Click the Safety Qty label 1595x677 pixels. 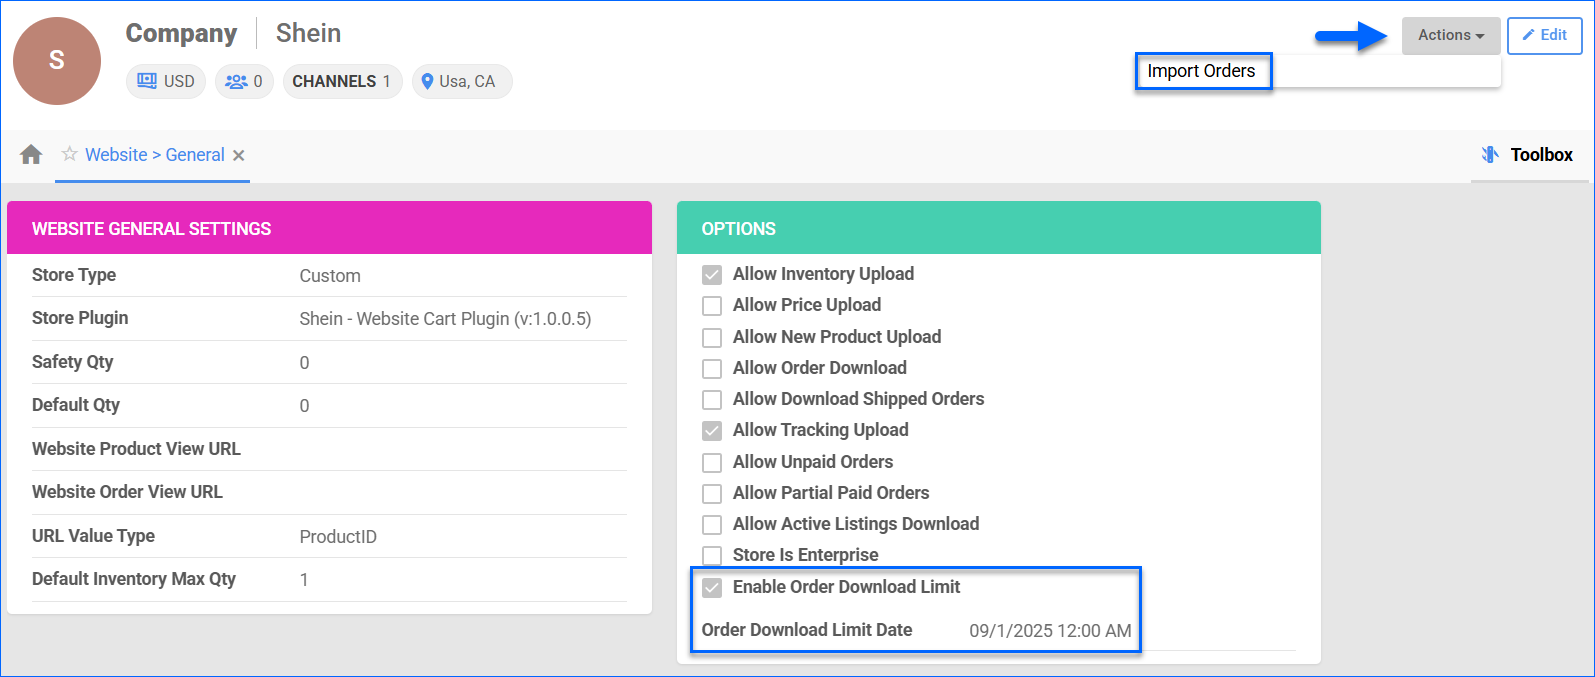click(72, 362)
